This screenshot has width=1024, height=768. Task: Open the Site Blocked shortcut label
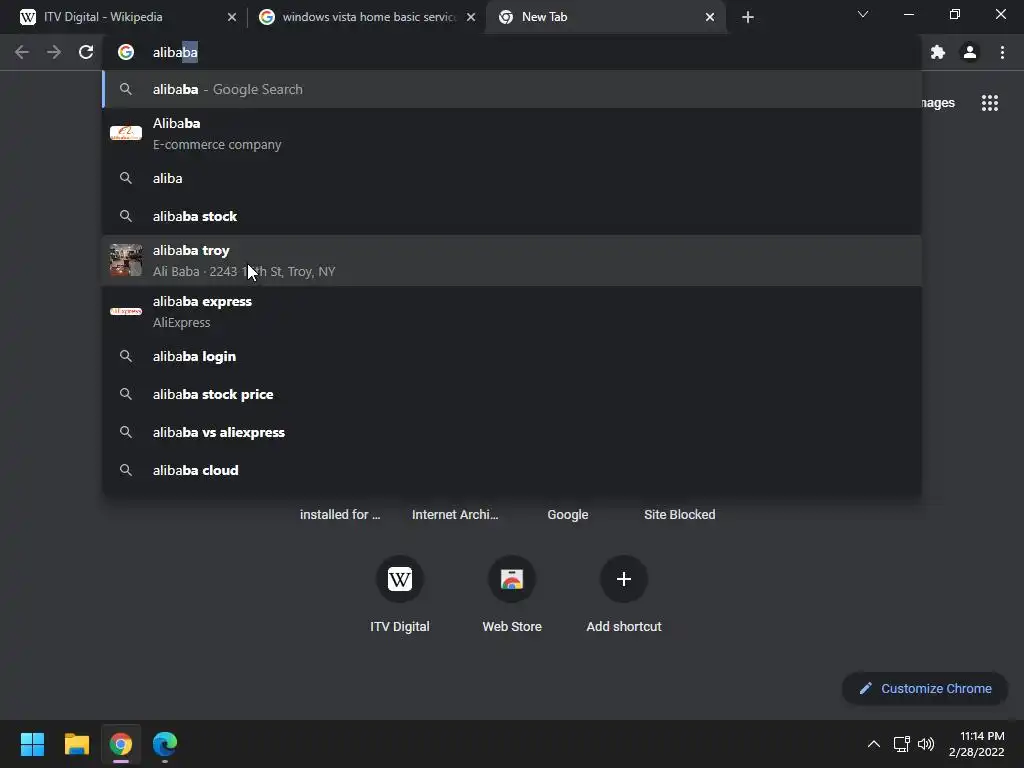(680, 515)
